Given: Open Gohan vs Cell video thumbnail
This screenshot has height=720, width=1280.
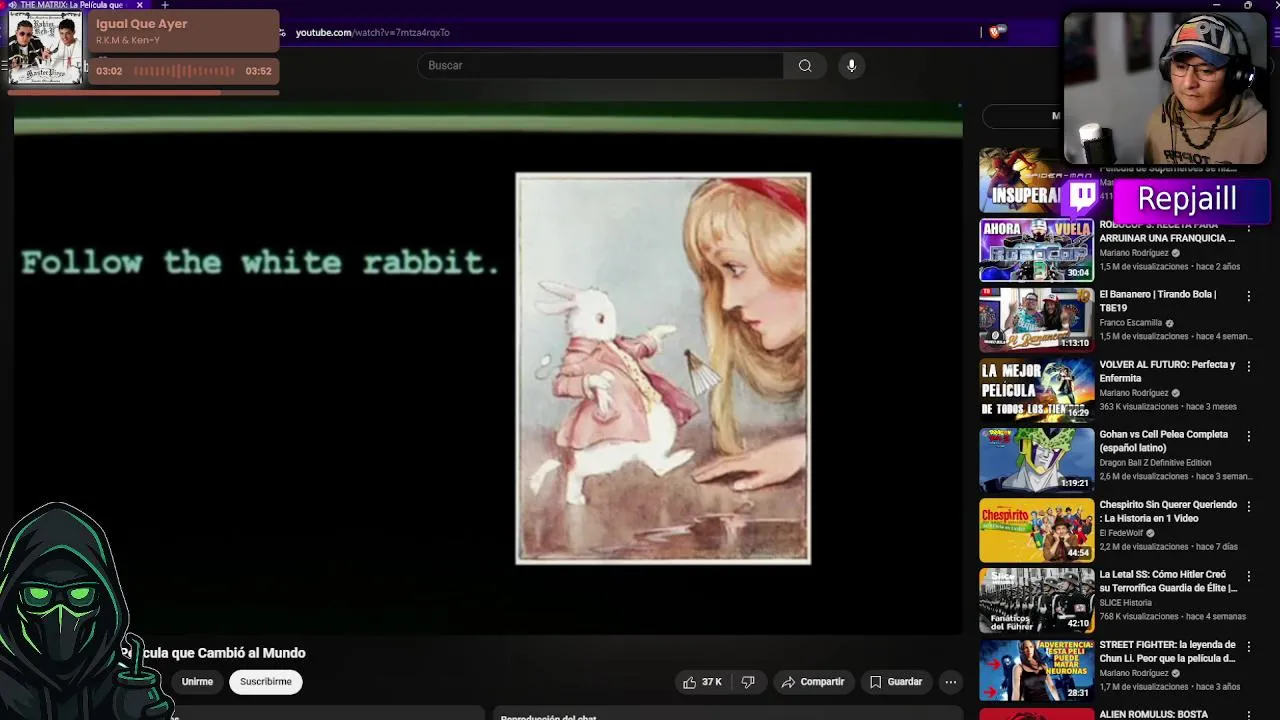Looking at the screenshot, I should pyautogui.click(x=1037, y=460).
